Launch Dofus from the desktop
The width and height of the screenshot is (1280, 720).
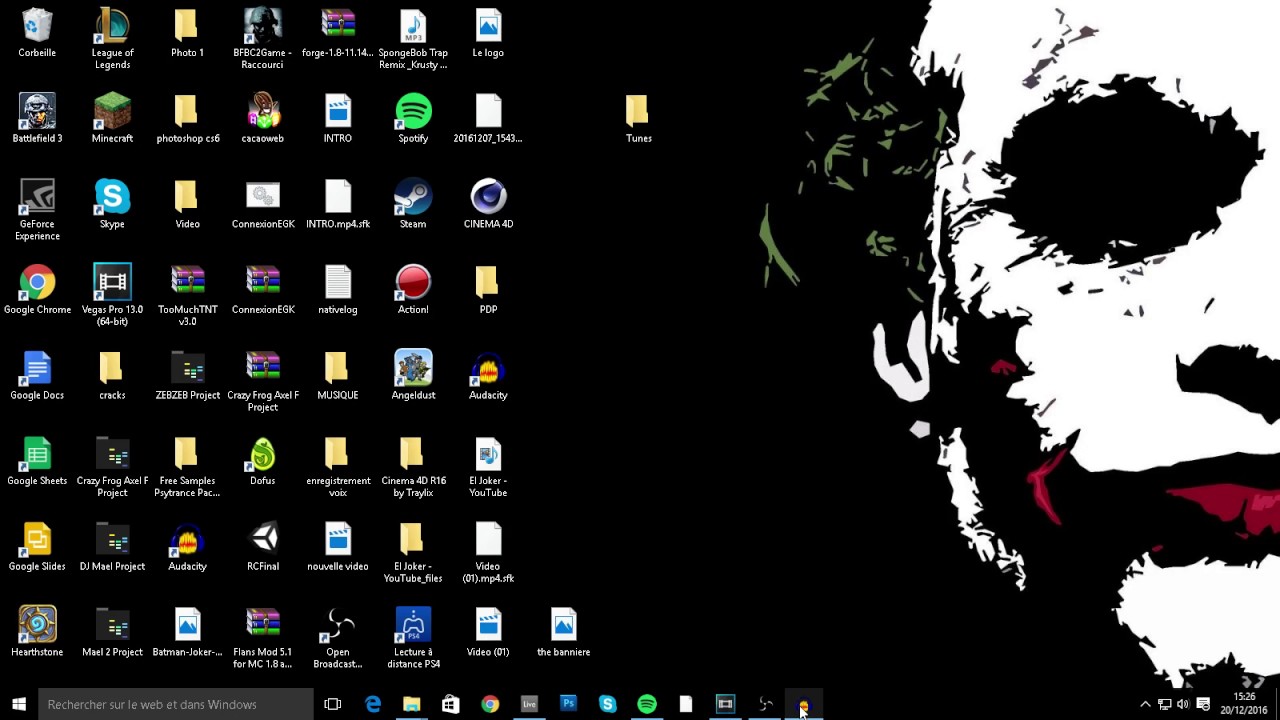click(x=263, y=461)
